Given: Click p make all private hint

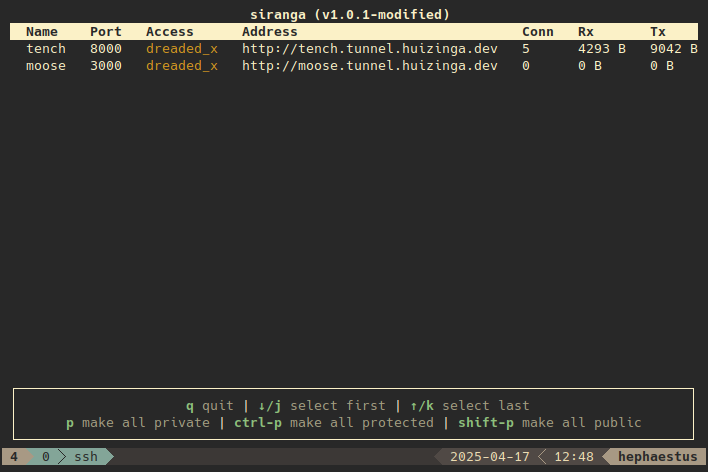Looking at the screenshot, I should [x=138, y=423].
